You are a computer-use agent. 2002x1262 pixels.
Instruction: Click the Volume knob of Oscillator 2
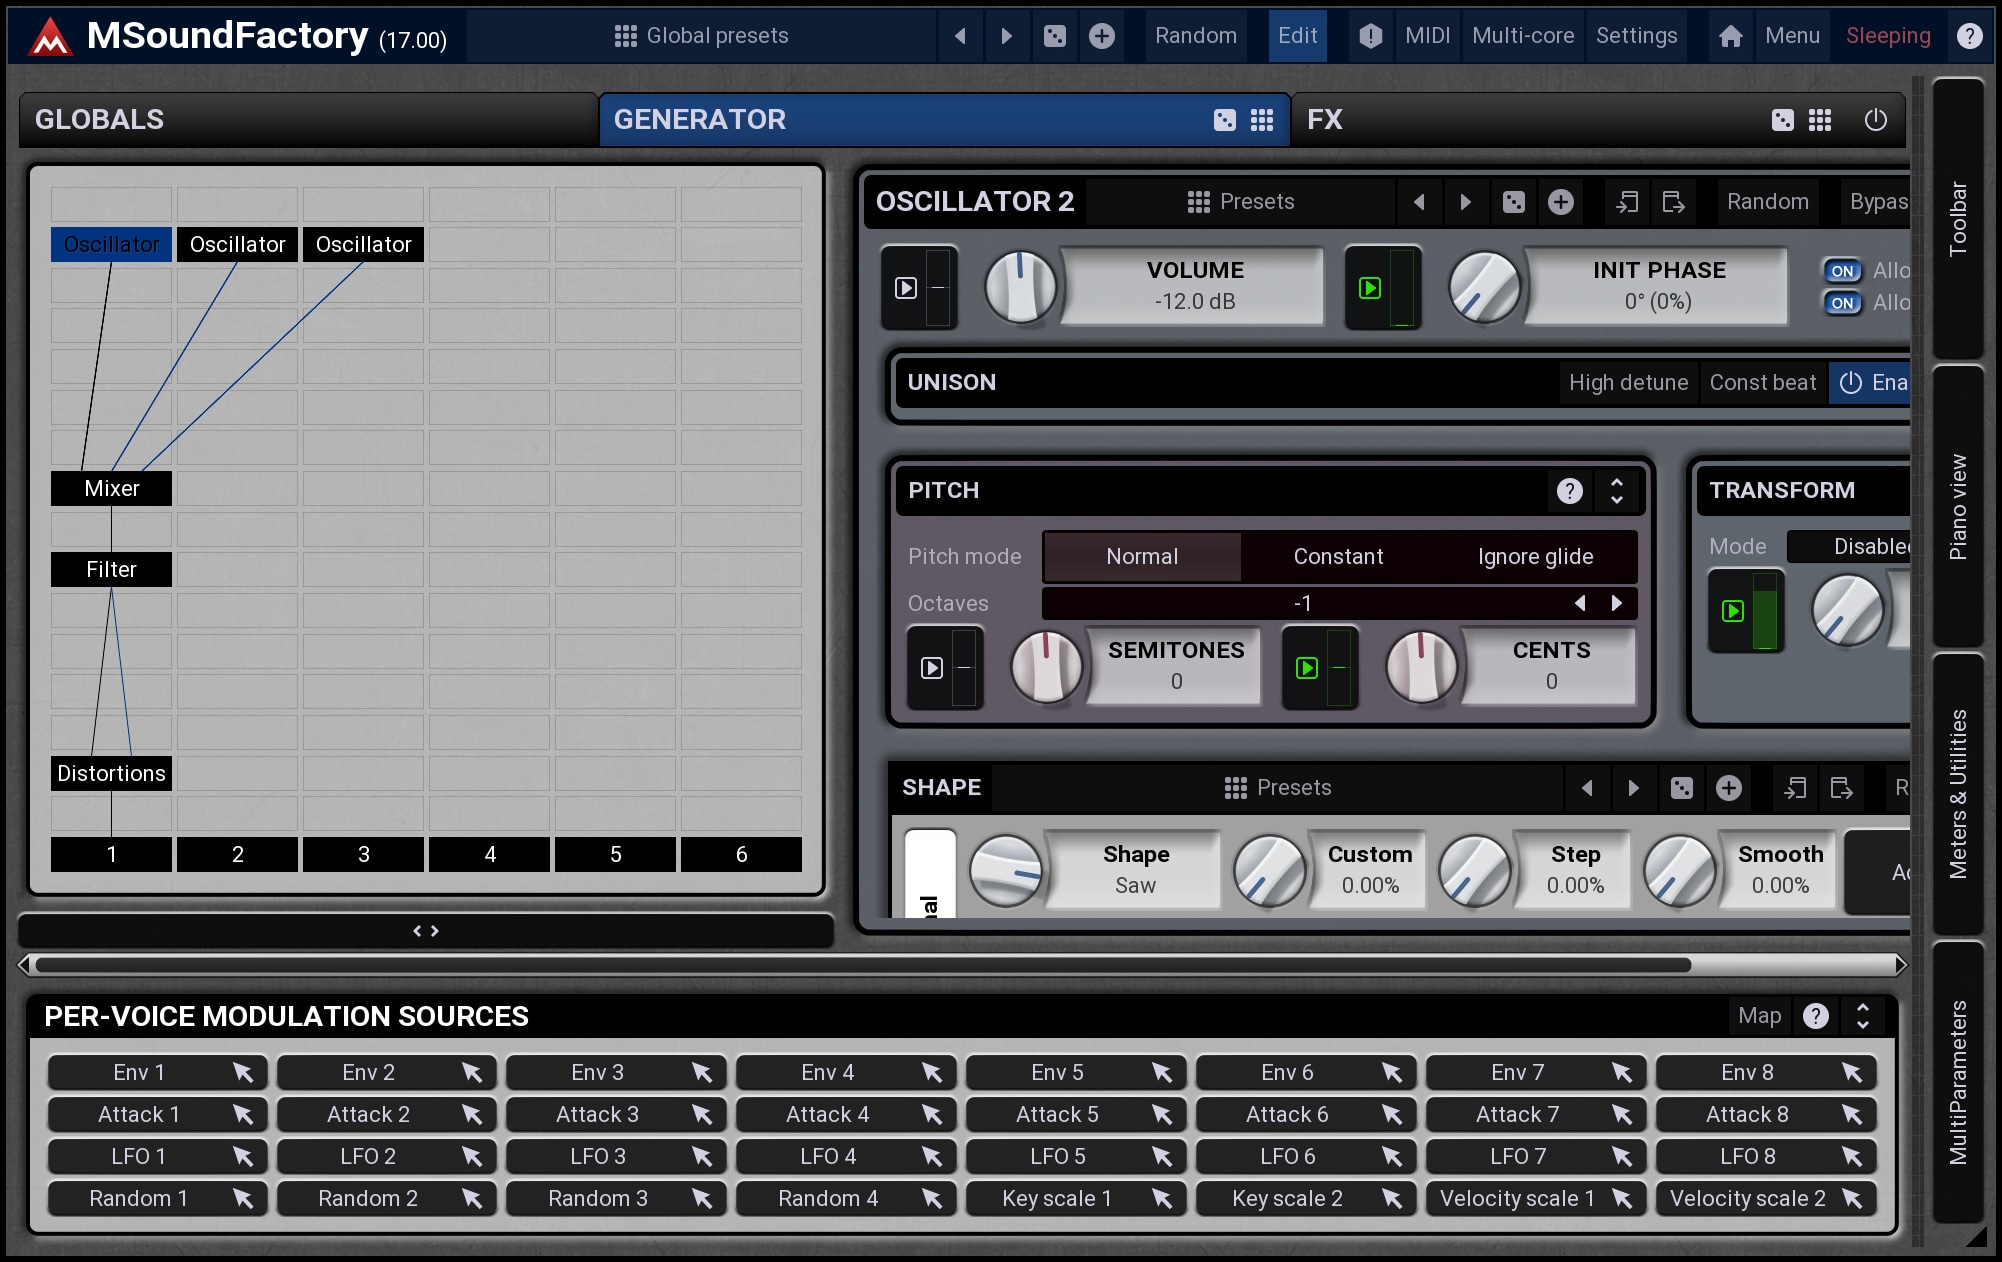click(x=1020, y=287)
